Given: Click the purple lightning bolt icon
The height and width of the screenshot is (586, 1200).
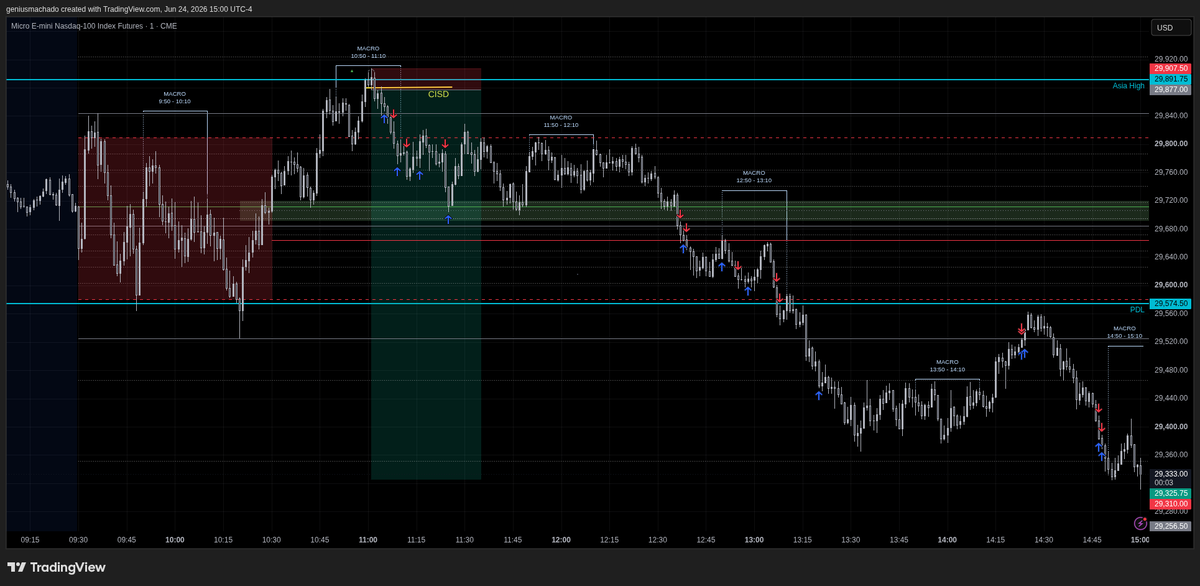Looking at the screenshot, I should tap(1141, 523).
